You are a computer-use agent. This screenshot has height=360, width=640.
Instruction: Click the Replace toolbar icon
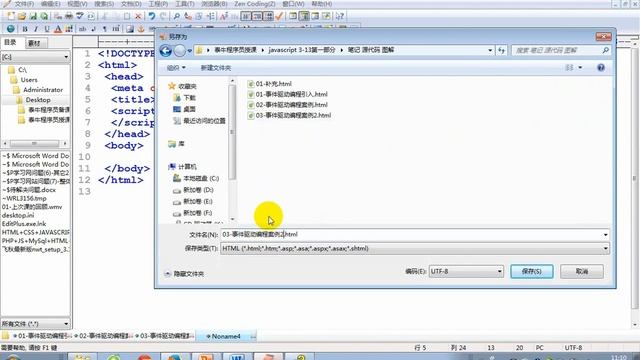[188, 16]
